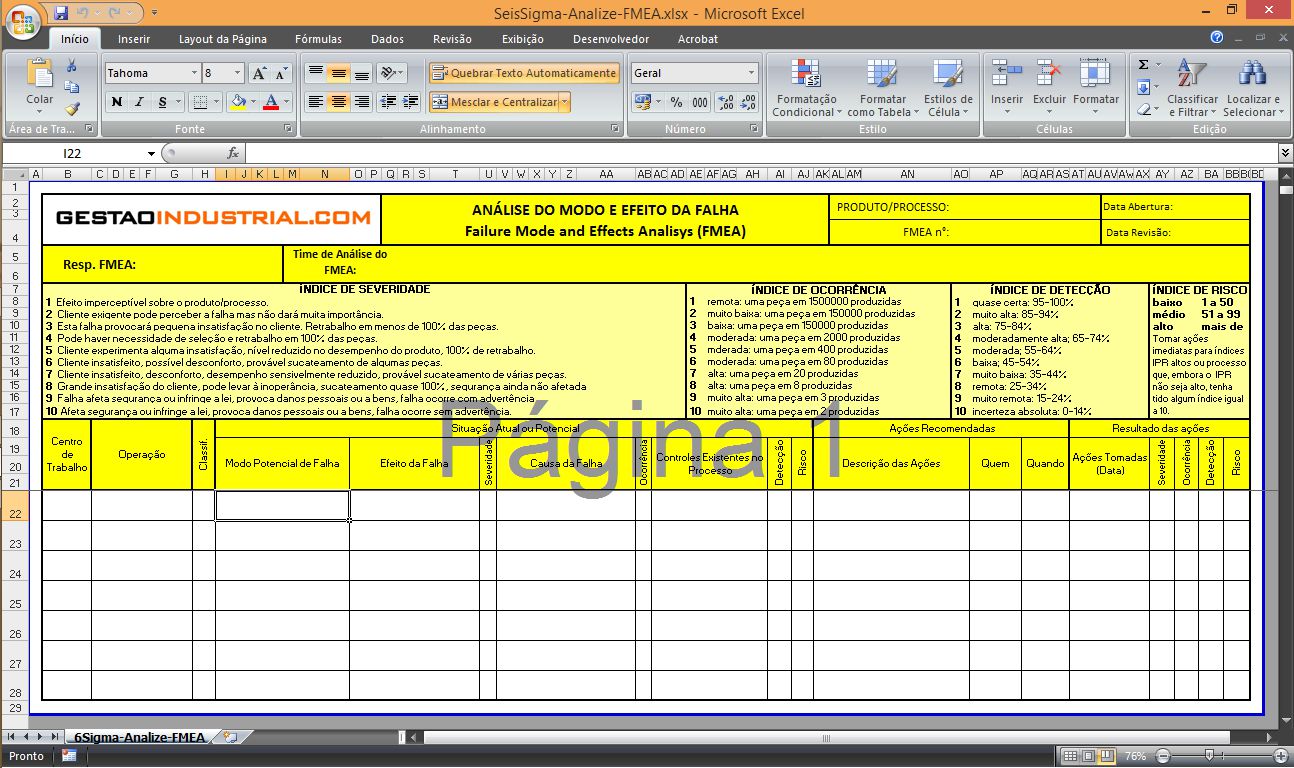Select the 6Sigma-Analize-FMEA sheet tab

tap(139, 737)
